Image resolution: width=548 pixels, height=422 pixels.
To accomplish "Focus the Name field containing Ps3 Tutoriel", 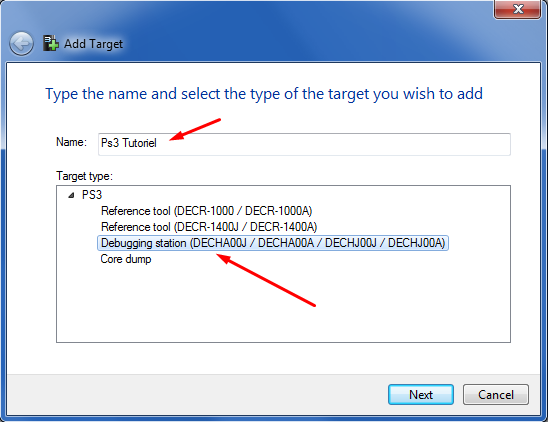I will tap(304, 144).
